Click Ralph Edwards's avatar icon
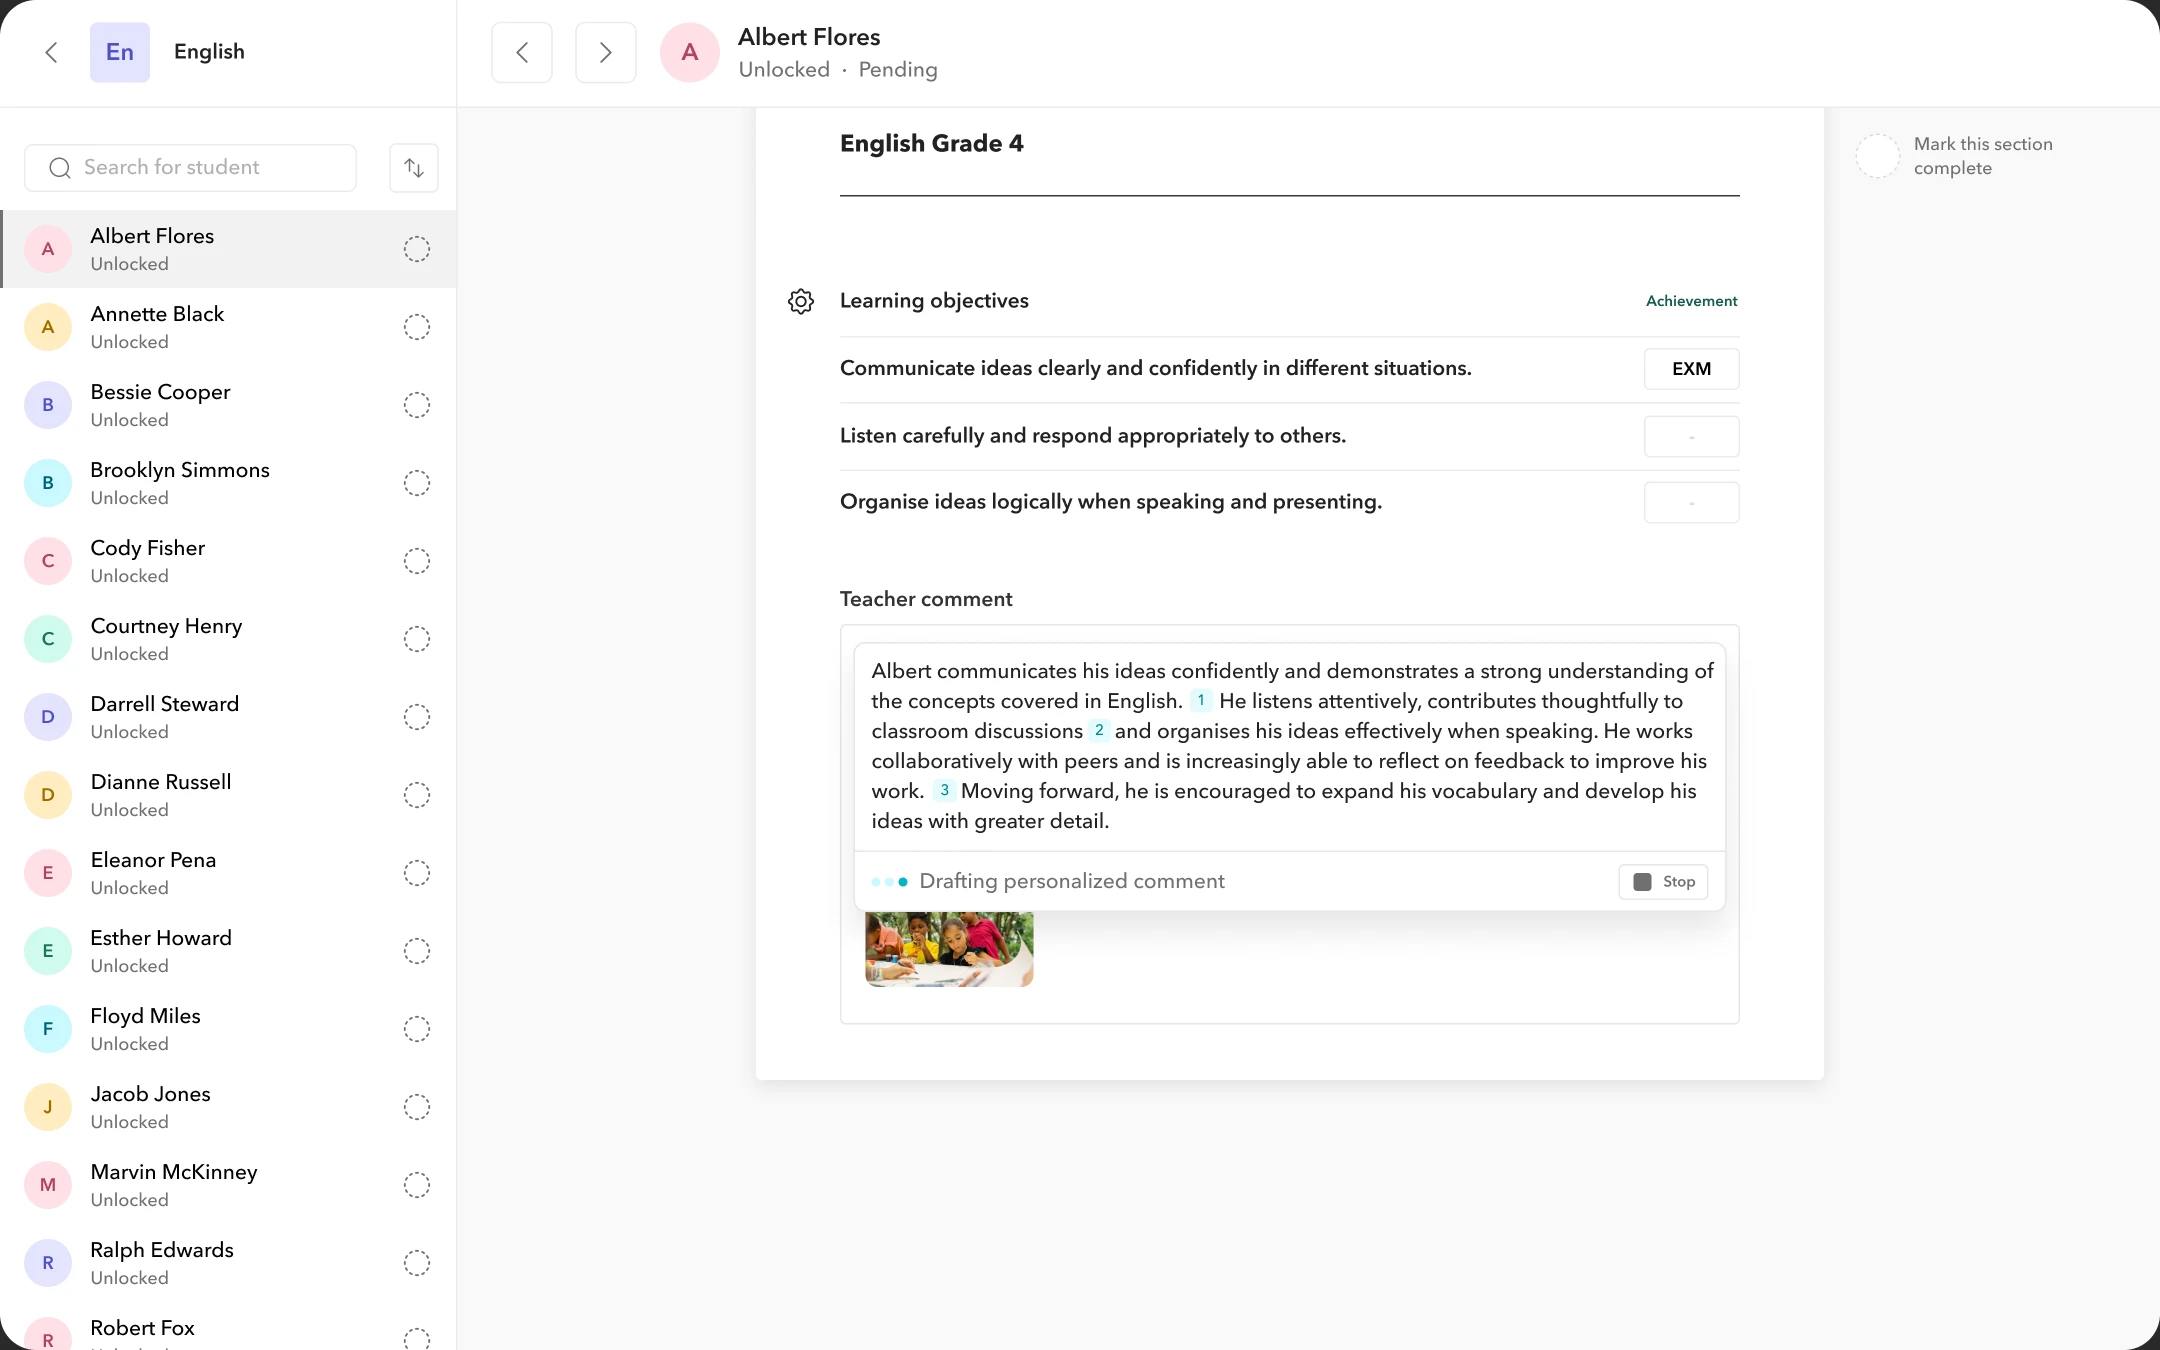 pos(48,1263)
